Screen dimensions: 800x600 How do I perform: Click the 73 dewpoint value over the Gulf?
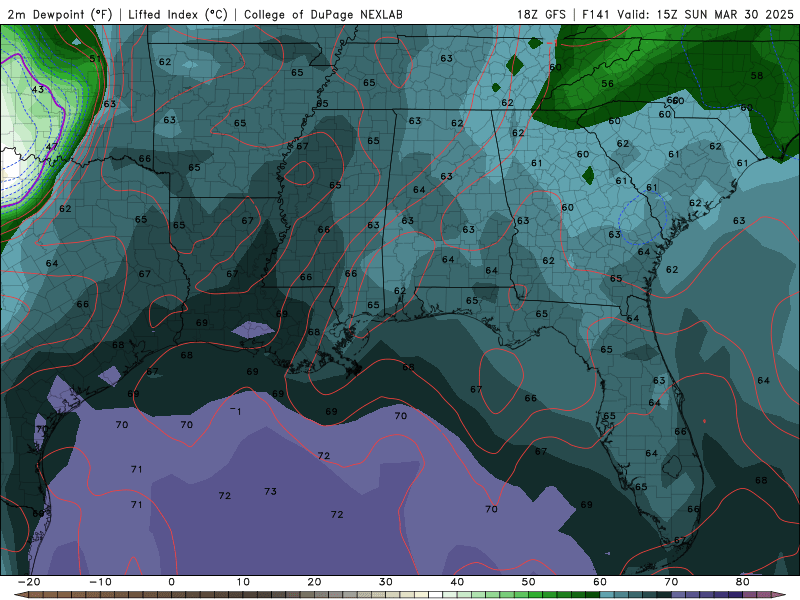coord(270,491)
